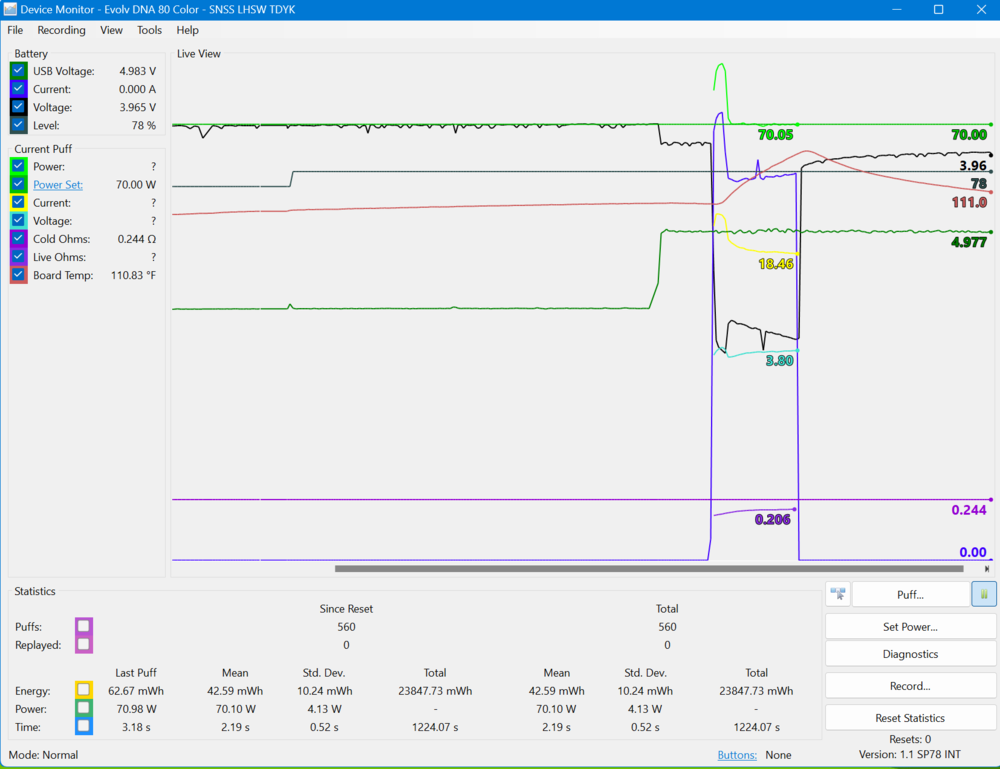Maximize the Device Monitor window
The height and width of the screenshot is (769, 1000).
pyautogui.click(x=938, y=10)
